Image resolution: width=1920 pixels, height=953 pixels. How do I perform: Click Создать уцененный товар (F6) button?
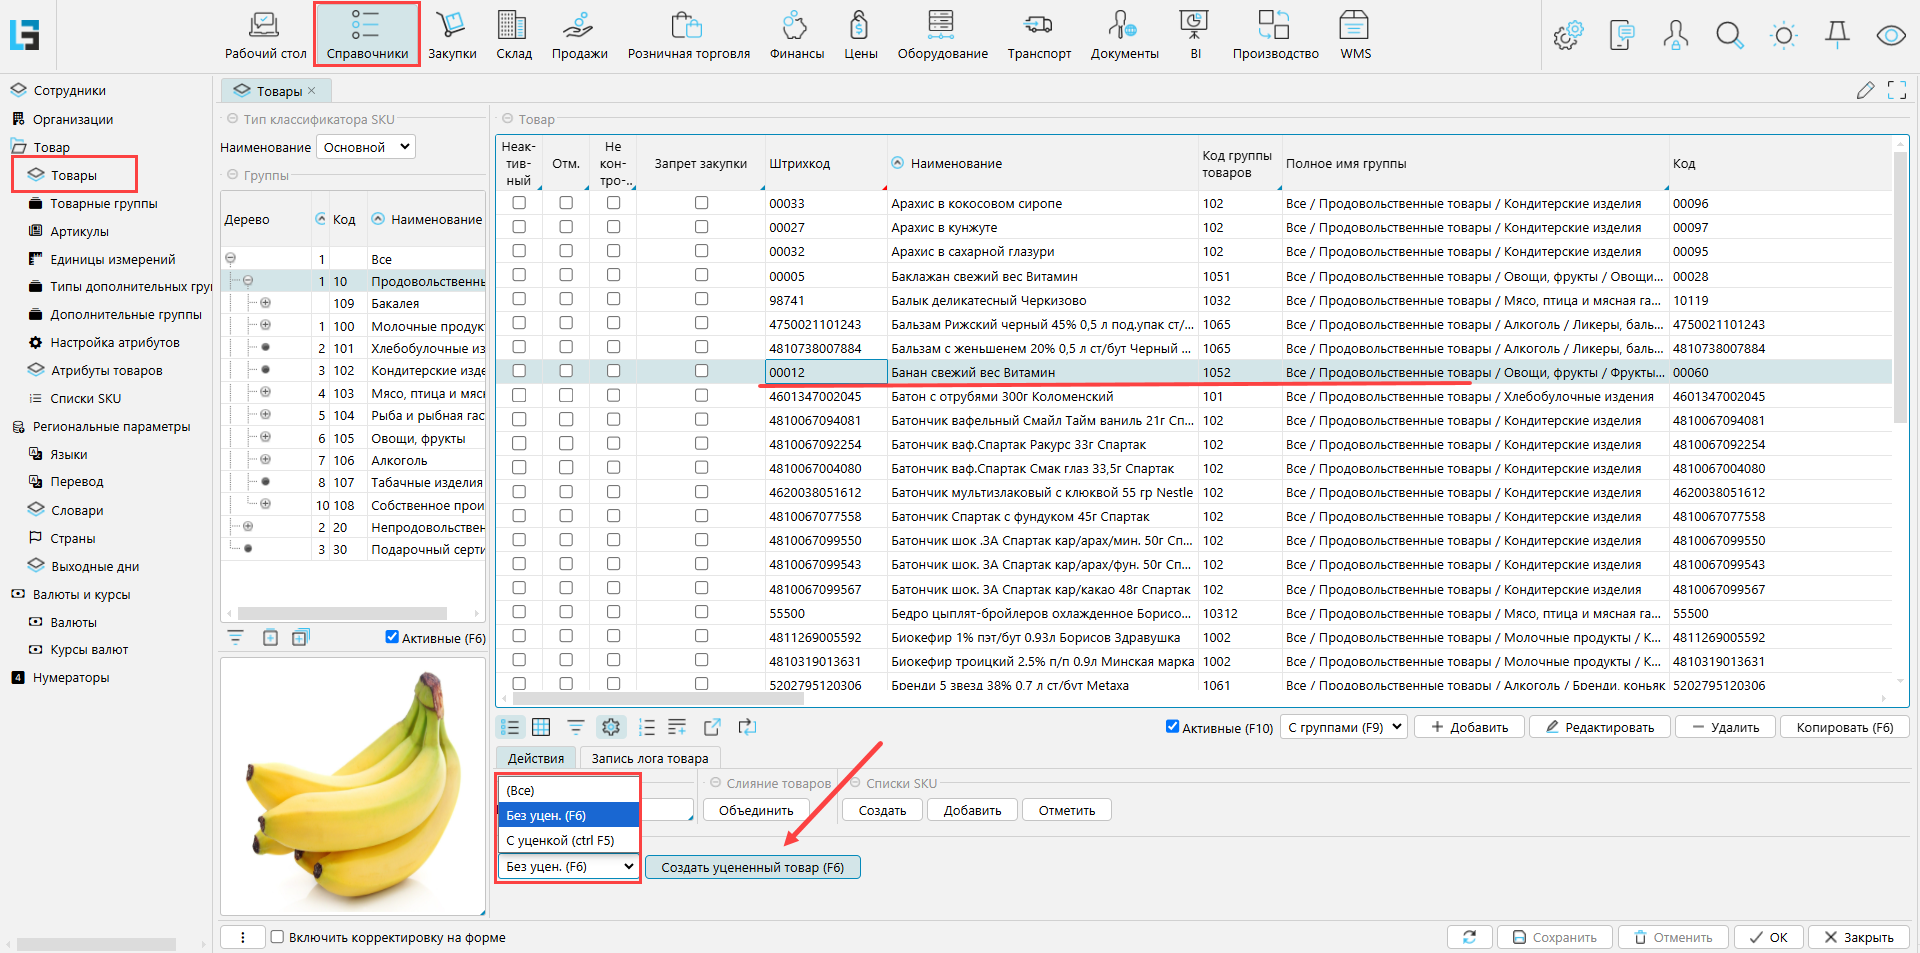point(752,867)
